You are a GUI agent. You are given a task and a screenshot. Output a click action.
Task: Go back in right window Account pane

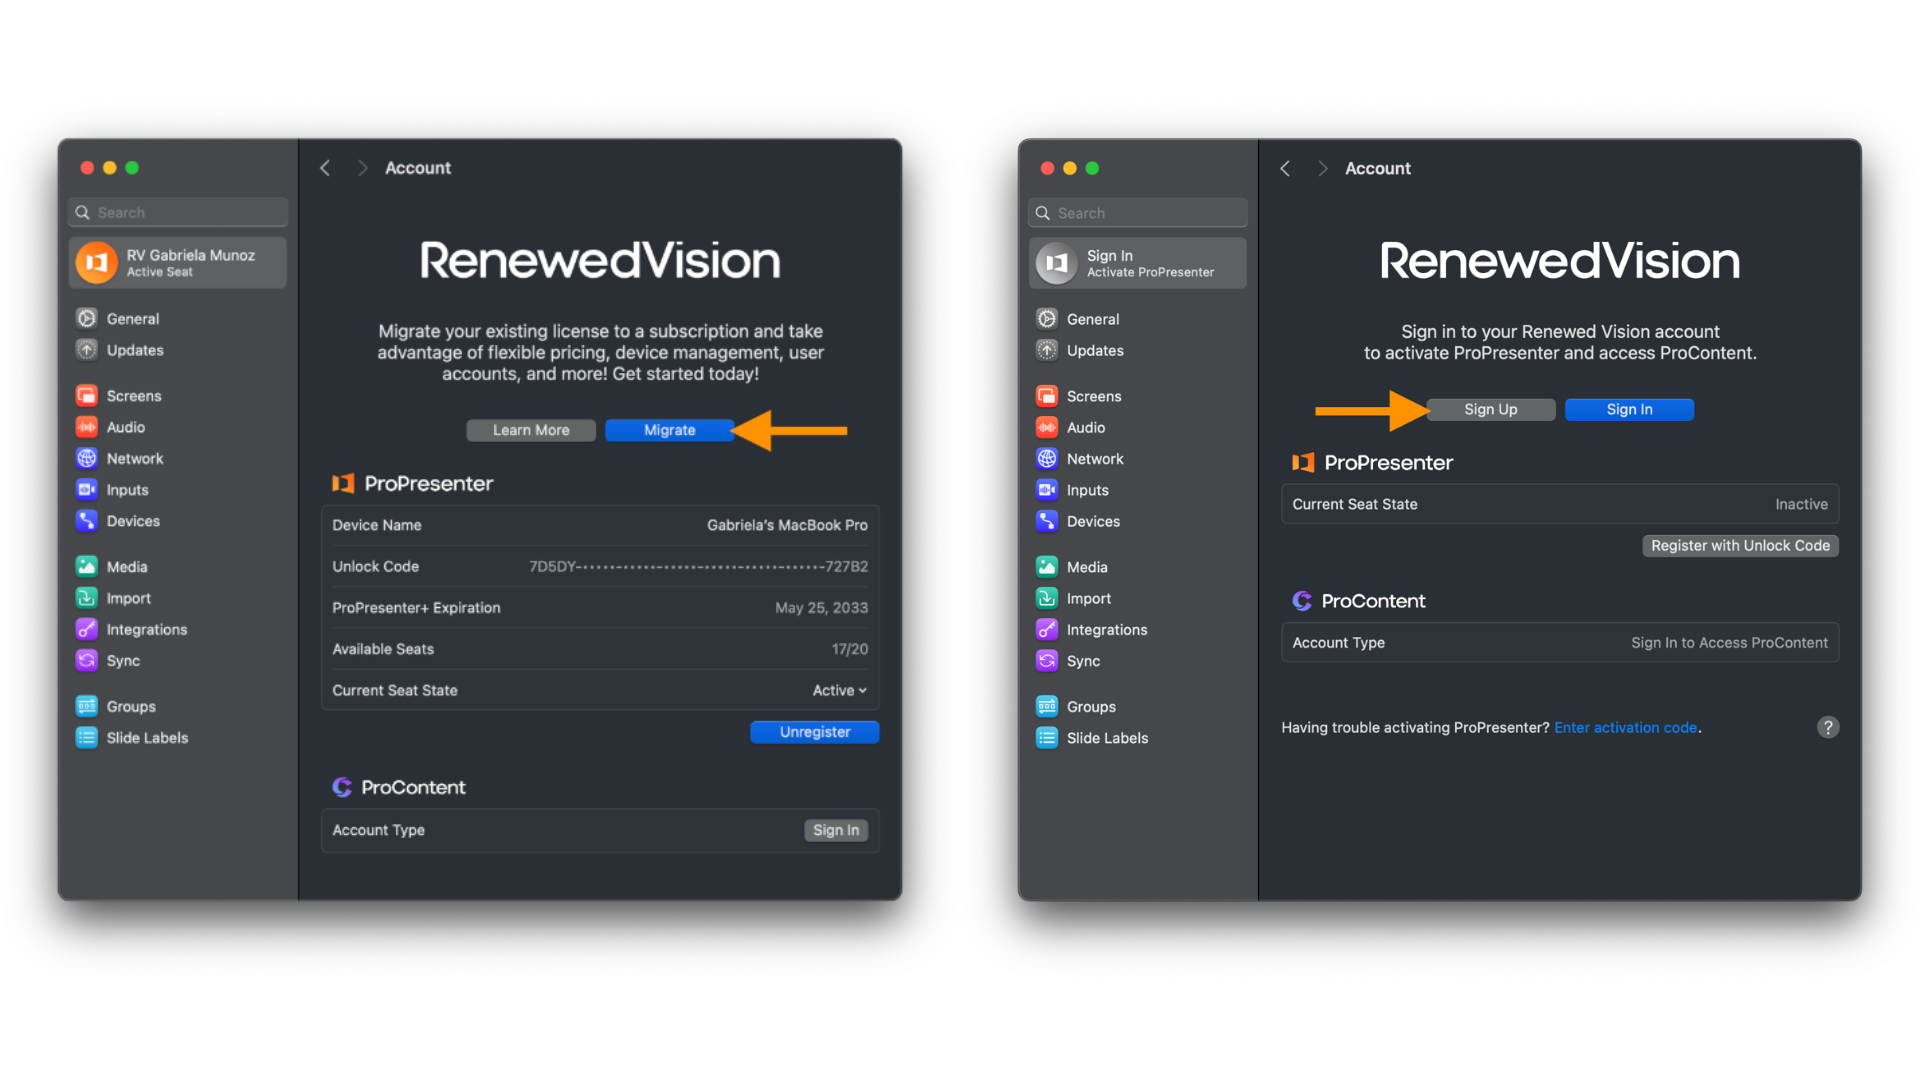point(1285,168)
